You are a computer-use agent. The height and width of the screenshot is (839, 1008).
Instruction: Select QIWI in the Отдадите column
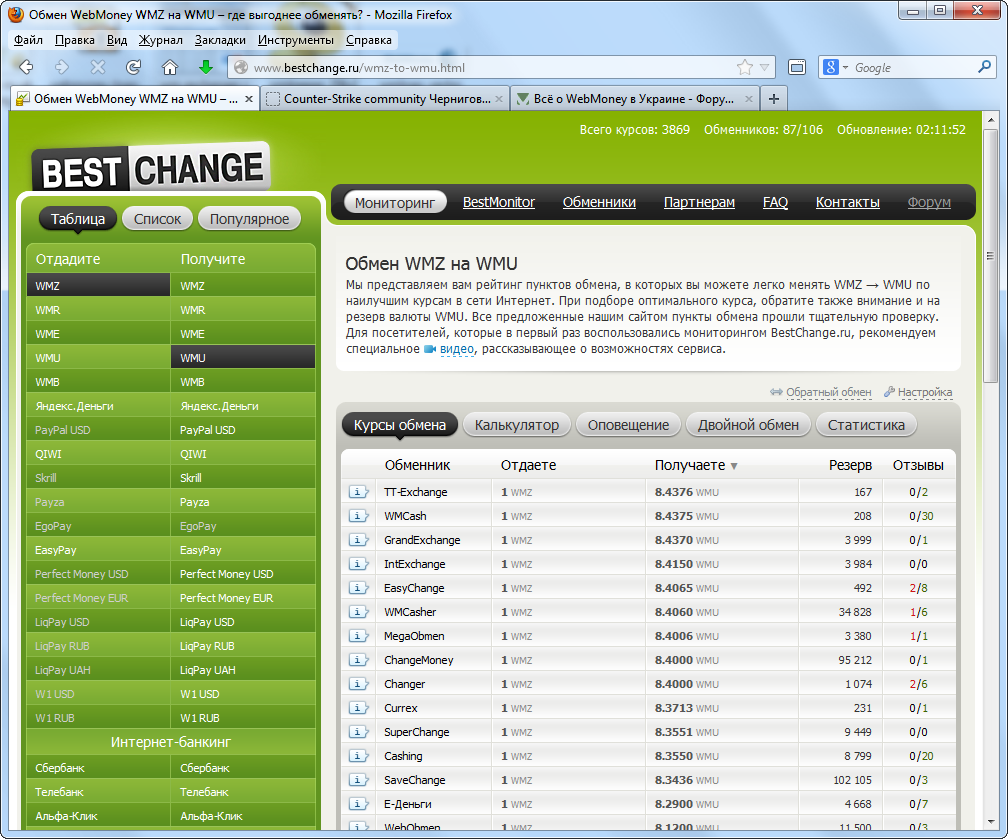(98, 454)
